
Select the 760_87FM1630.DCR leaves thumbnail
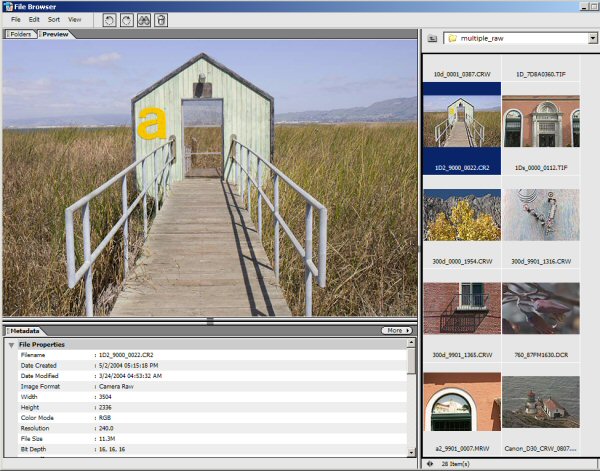[541, 308]
